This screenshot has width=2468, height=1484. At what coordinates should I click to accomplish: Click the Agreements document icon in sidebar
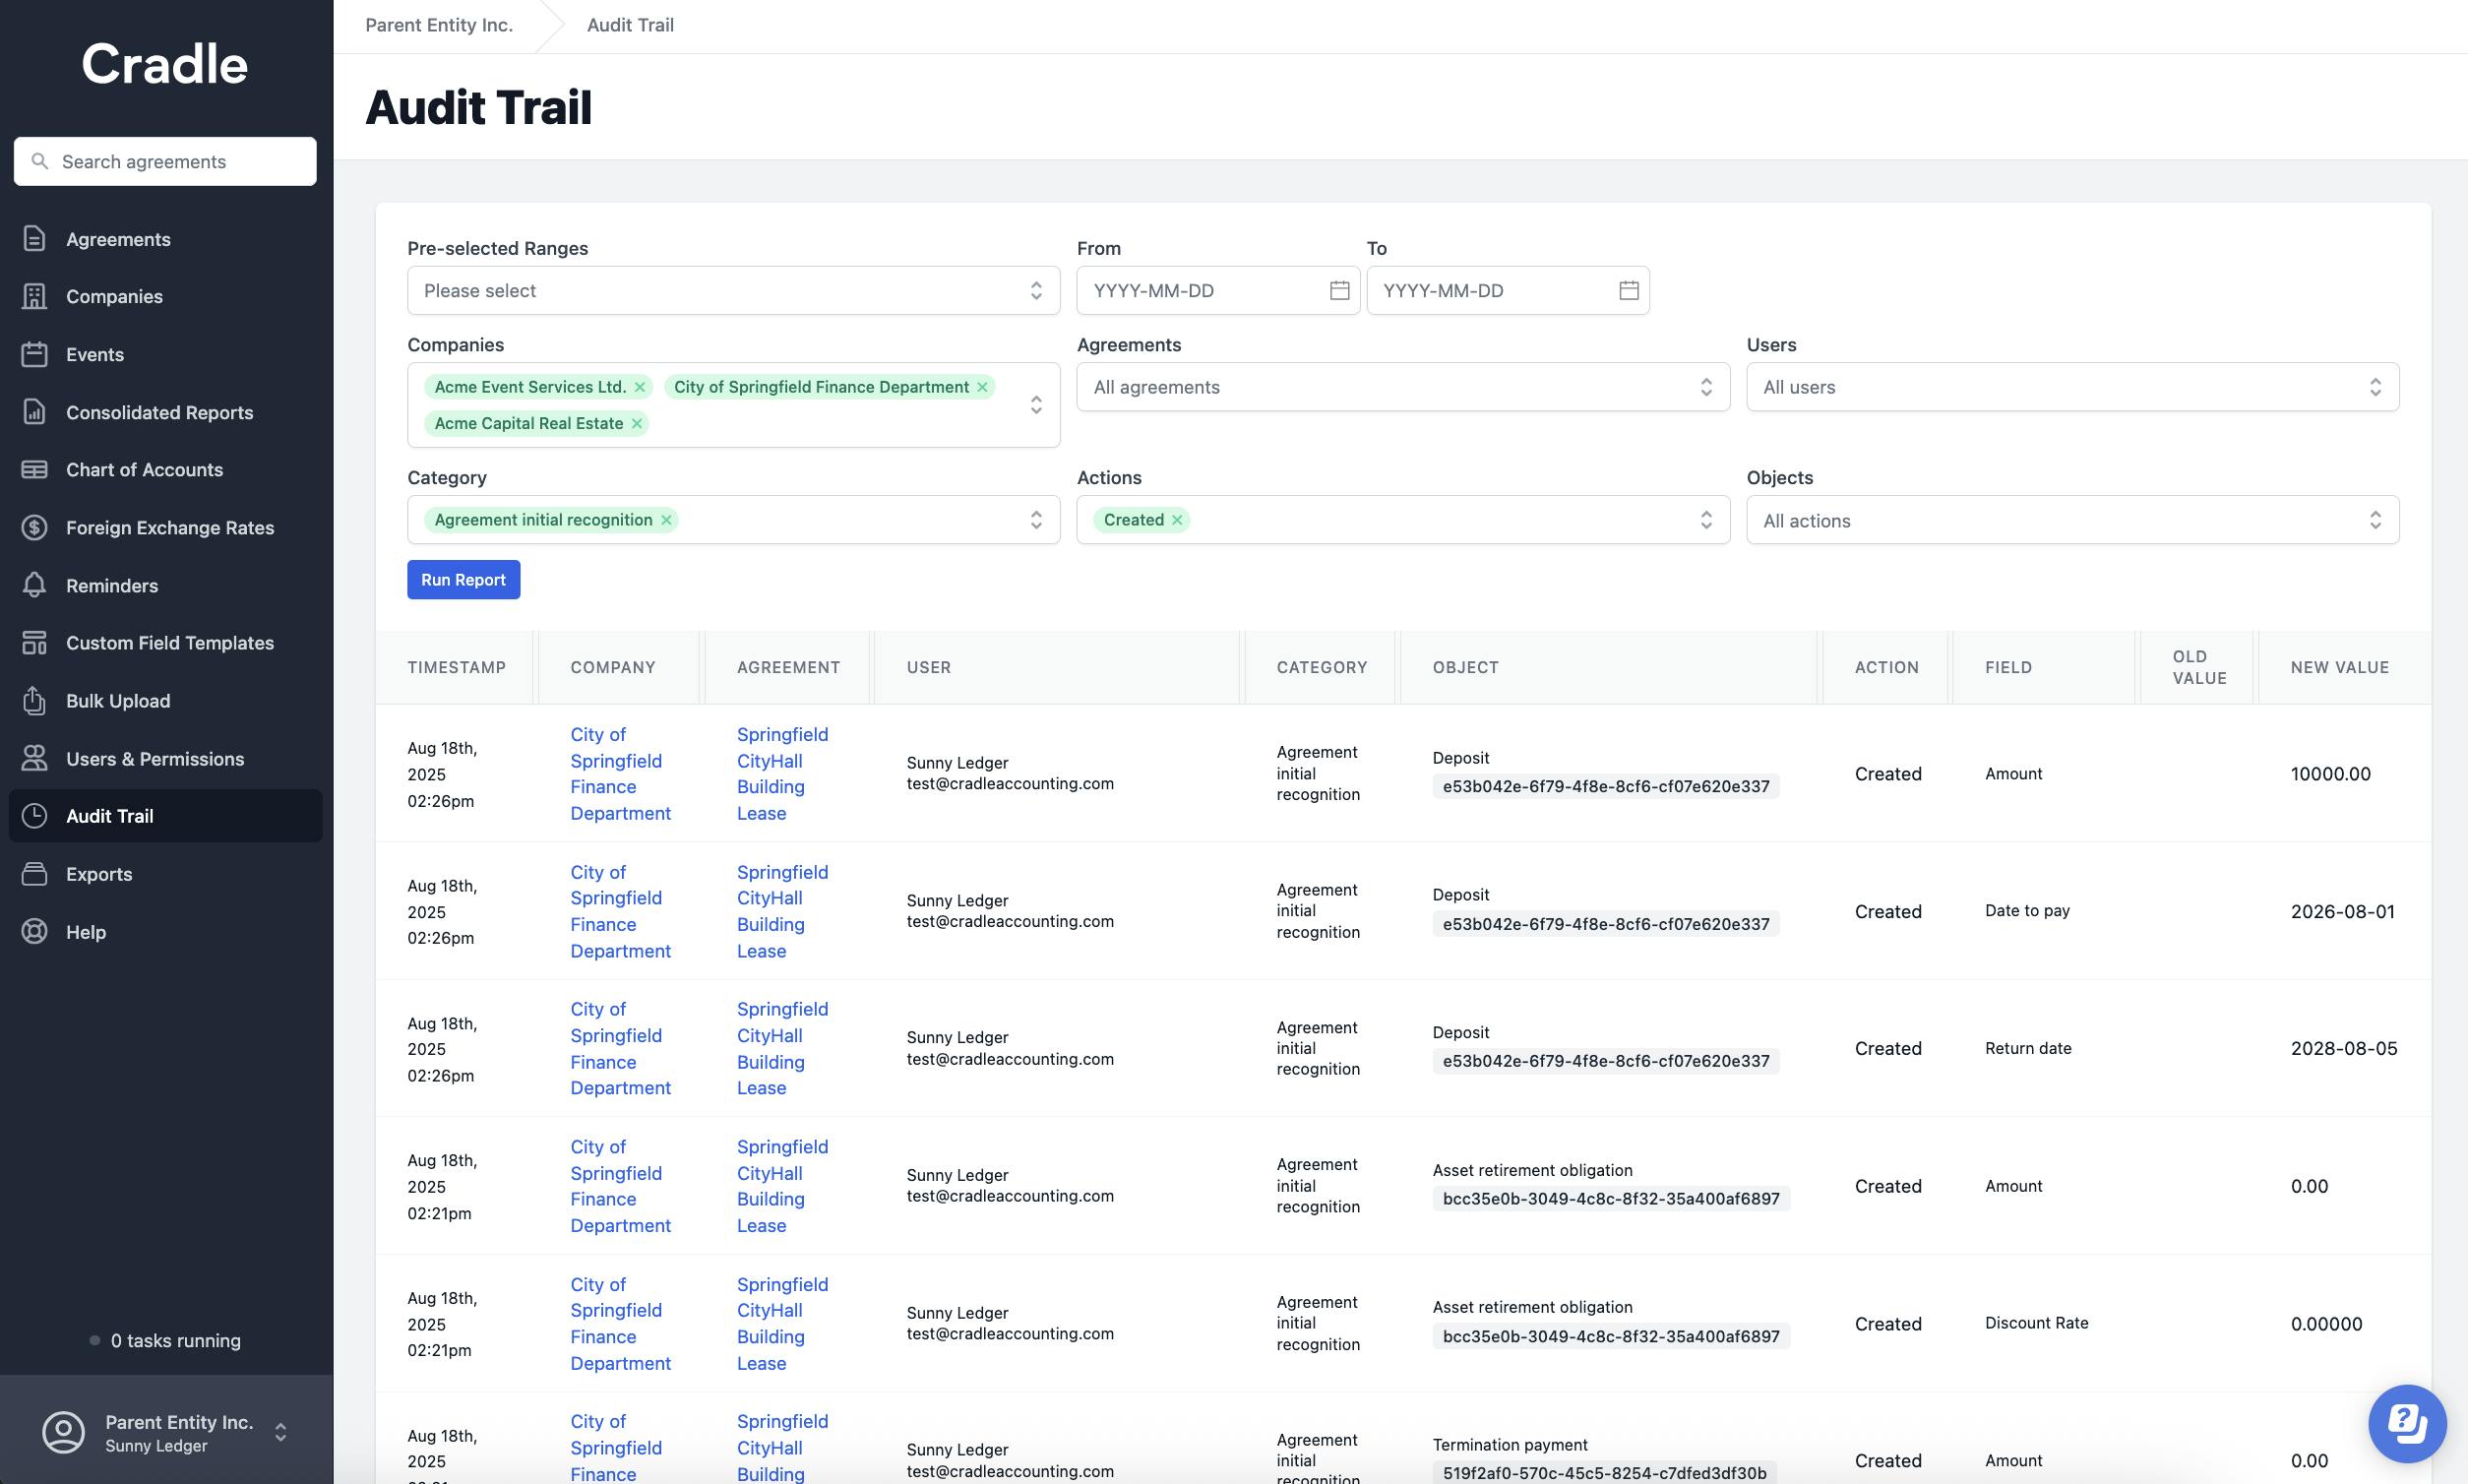point(34,239)
